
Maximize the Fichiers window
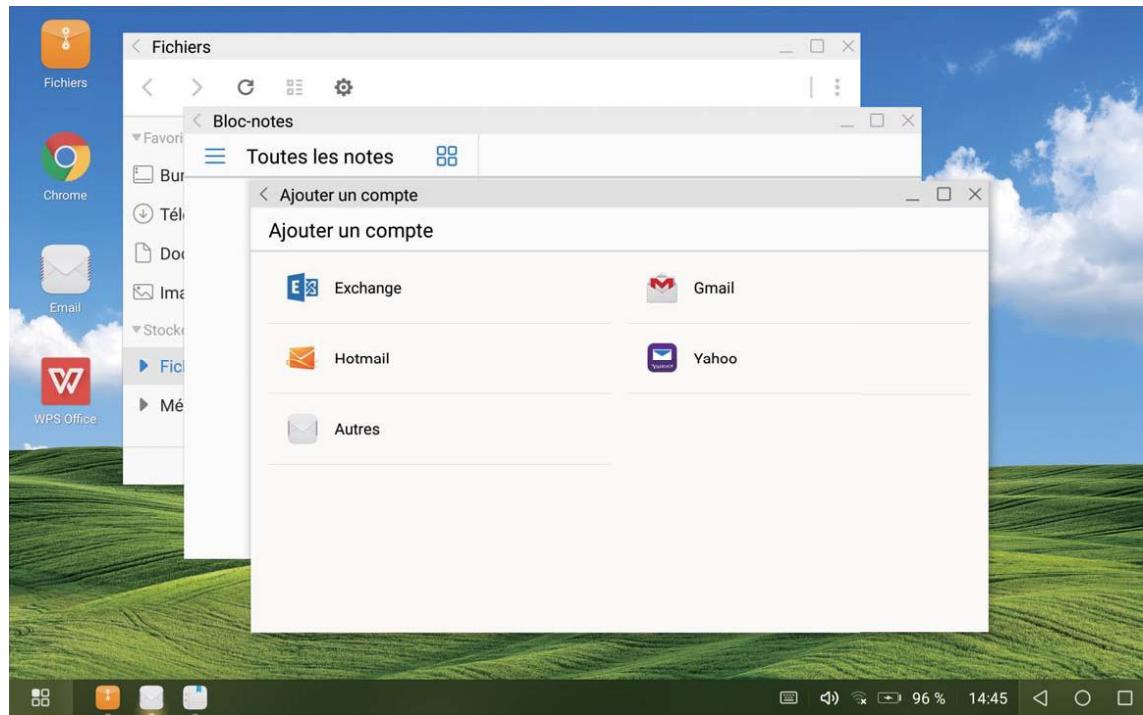point(817,46)
